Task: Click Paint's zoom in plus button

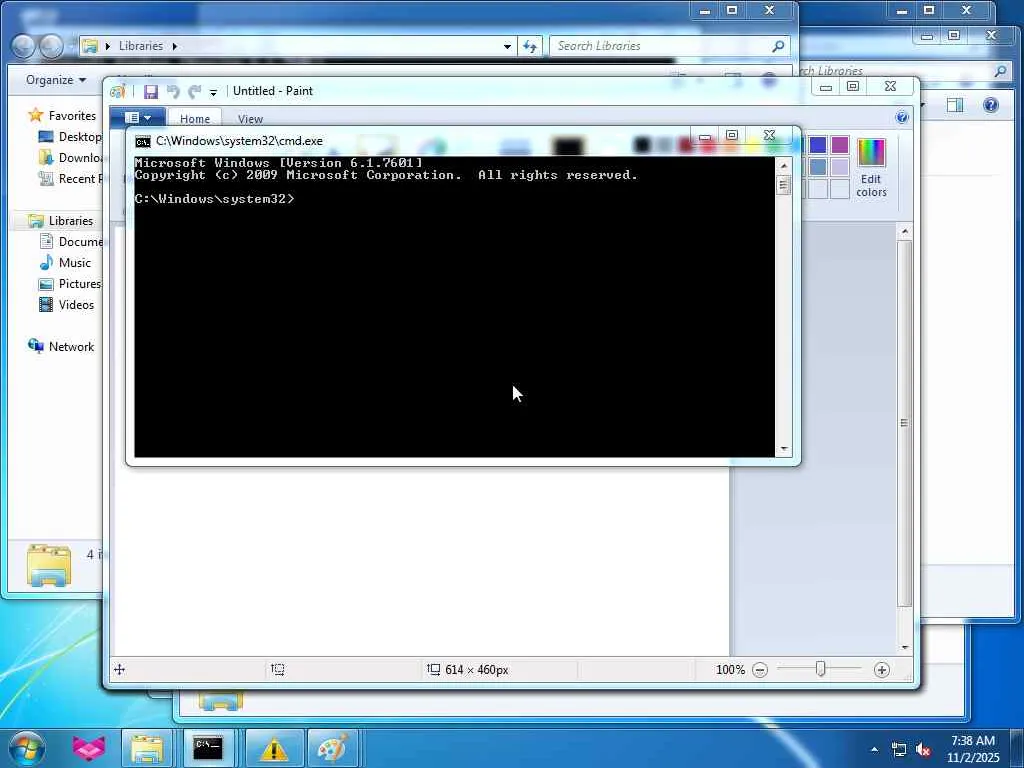Action: tap(882, 670)
